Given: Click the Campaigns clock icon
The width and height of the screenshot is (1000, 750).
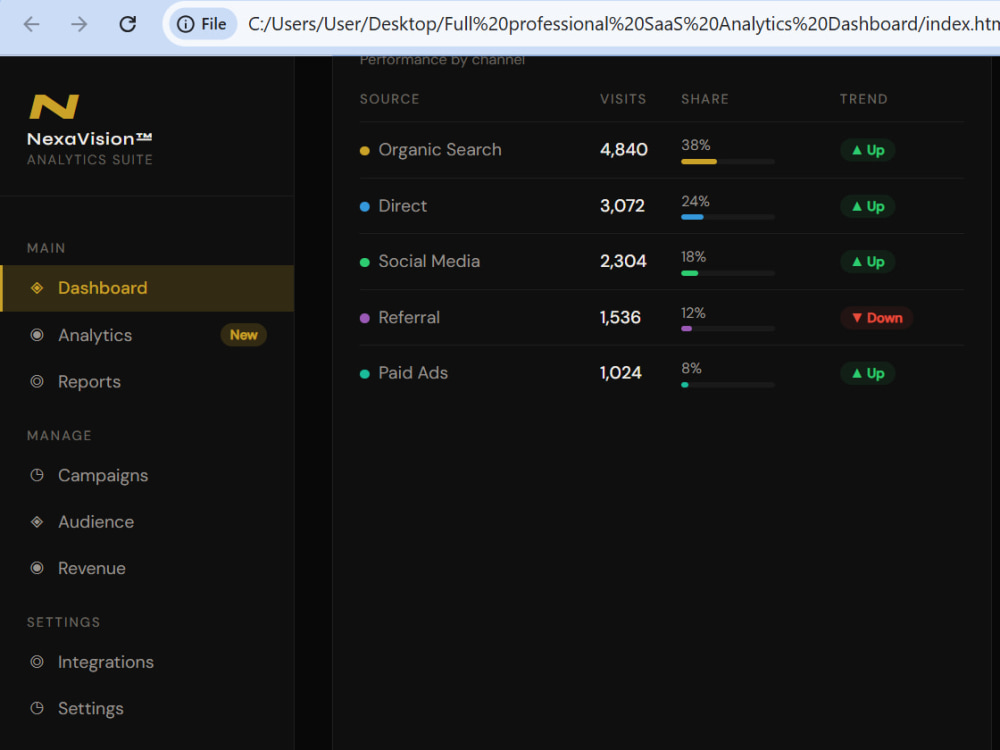Looking at the screenshot, I should (x=37, y=475).
